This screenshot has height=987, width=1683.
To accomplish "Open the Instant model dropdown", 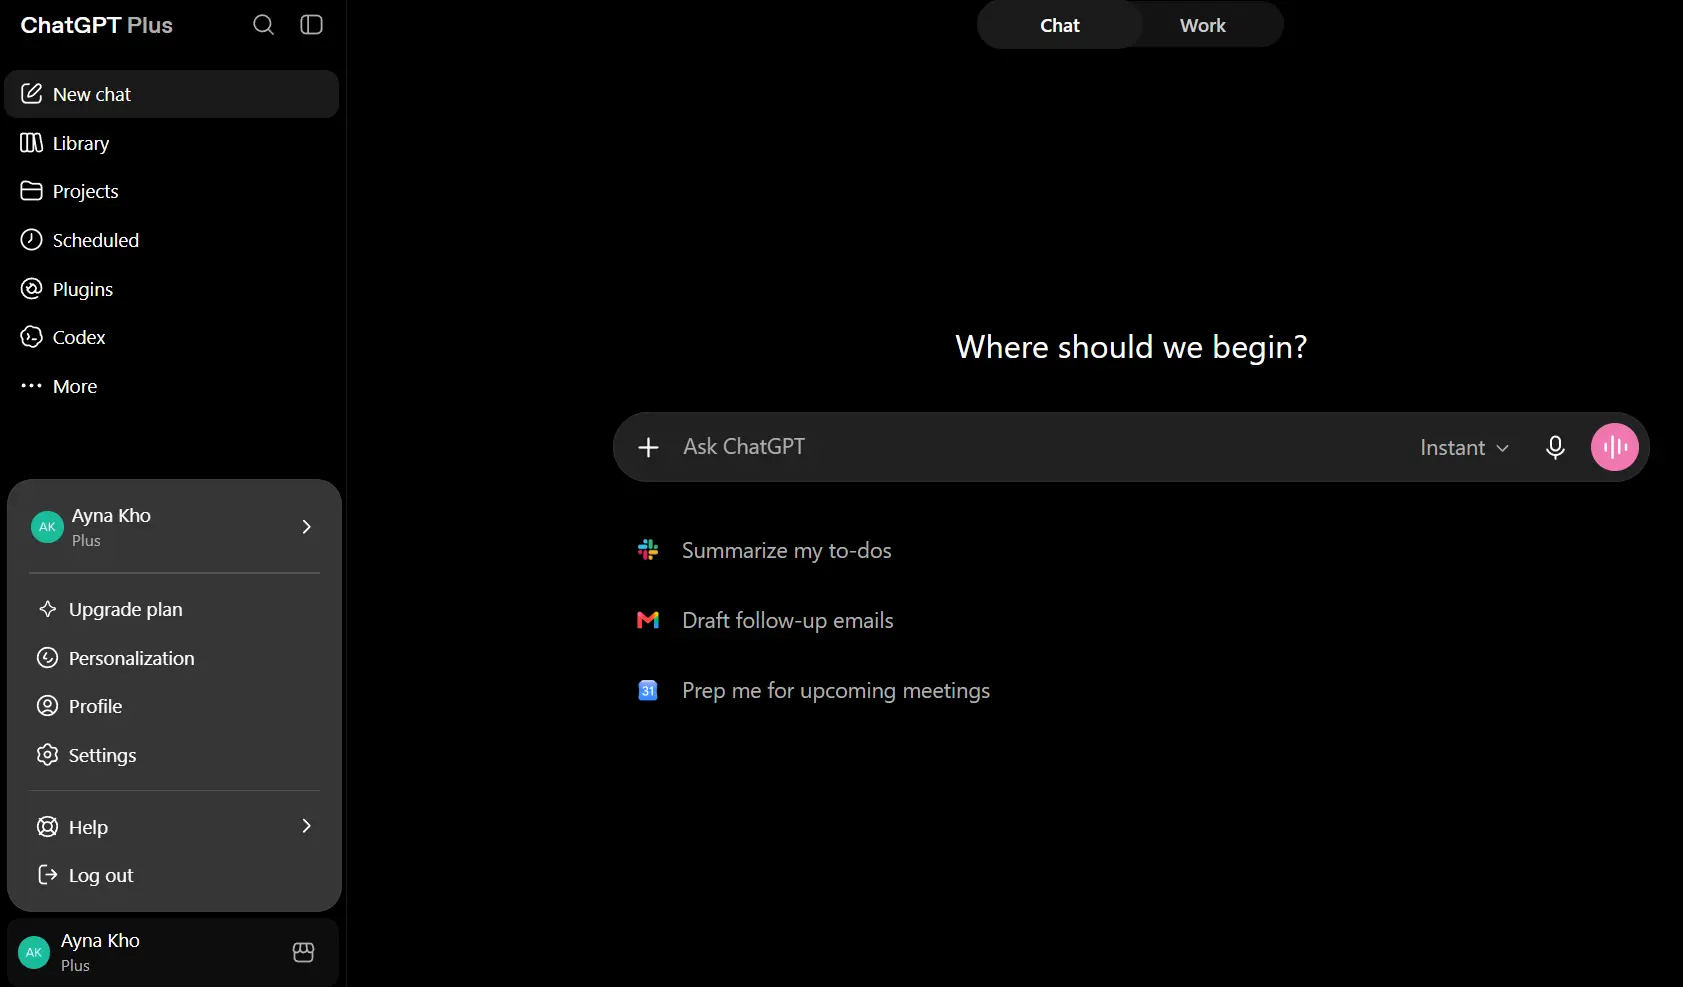I will pos(1464,448).
